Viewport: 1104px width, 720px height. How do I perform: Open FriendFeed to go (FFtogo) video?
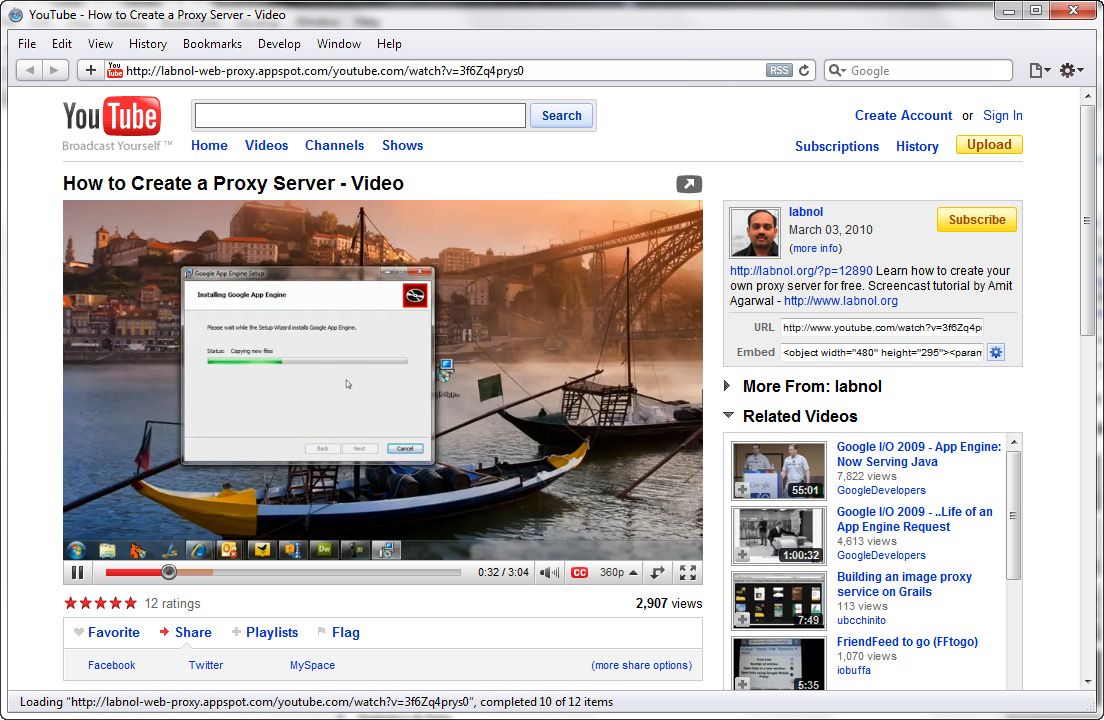907,642
